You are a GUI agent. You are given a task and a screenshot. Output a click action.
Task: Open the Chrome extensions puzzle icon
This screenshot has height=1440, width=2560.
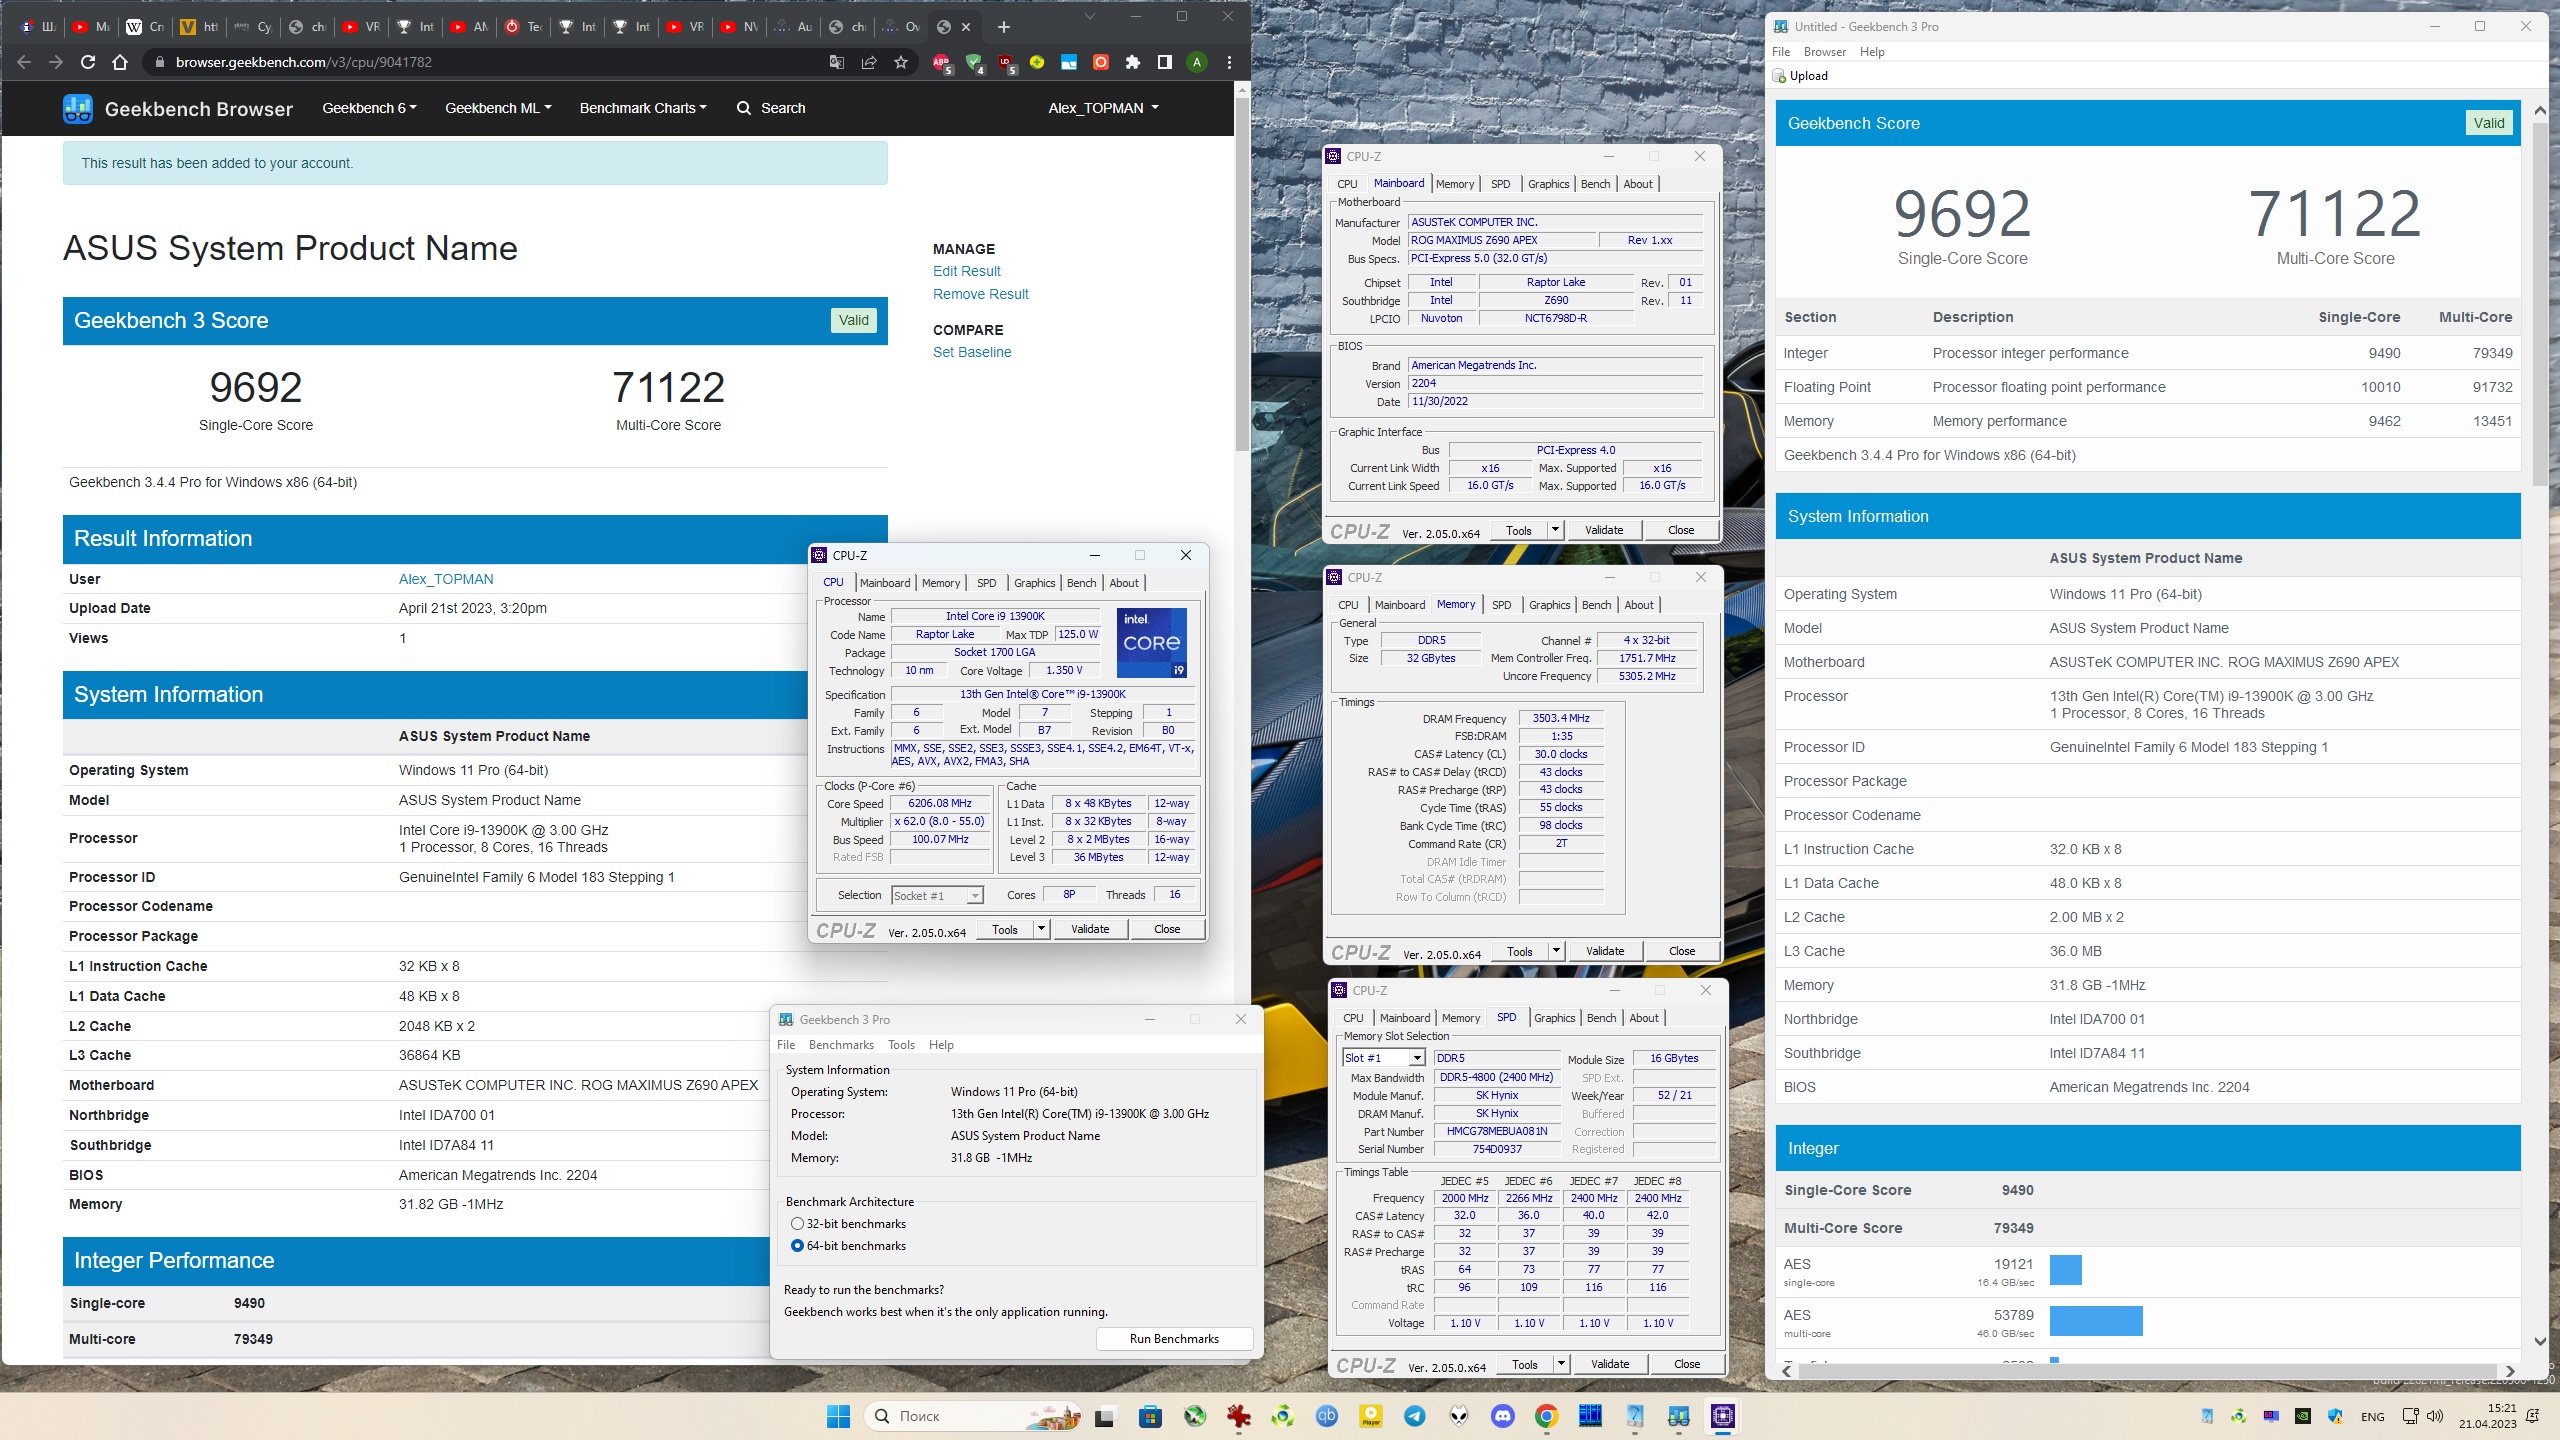click(x=1133, y=62)
